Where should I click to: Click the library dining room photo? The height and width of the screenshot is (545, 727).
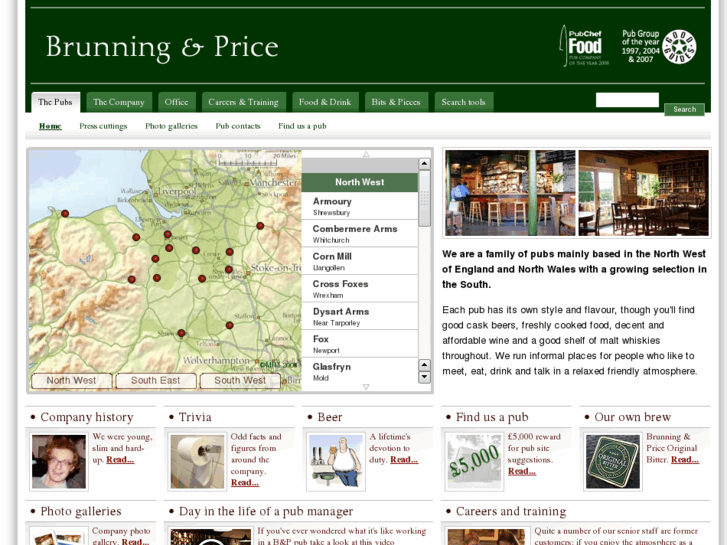pyautogui.click(x=644, y=193)
